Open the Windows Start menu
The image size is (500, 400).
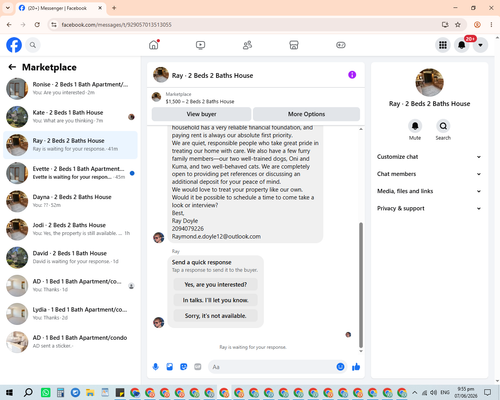pos(9,392)
